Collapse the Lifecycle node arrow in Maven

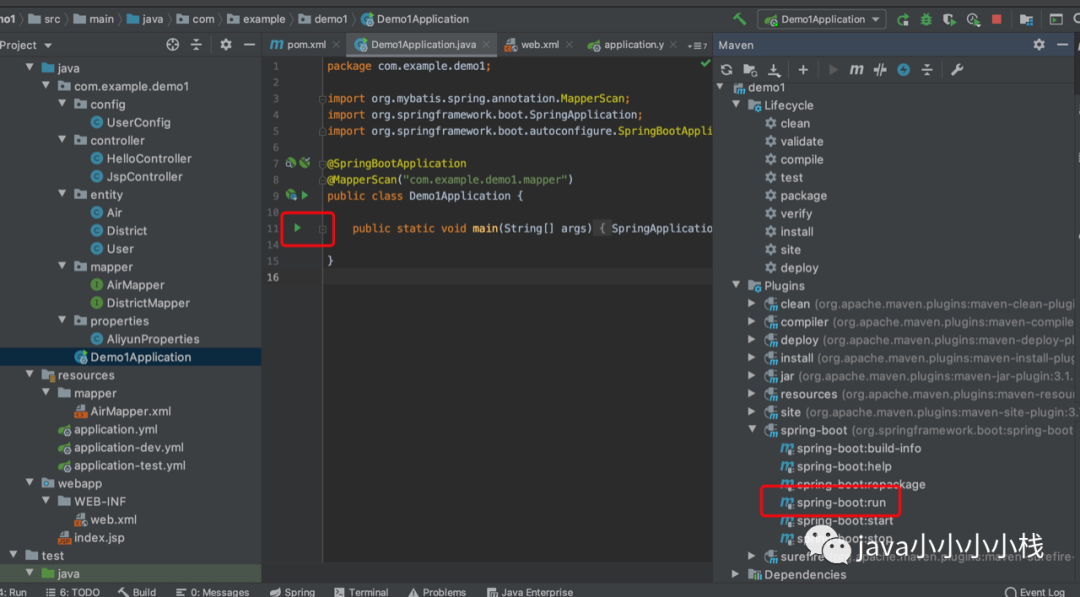click(736, 105)
